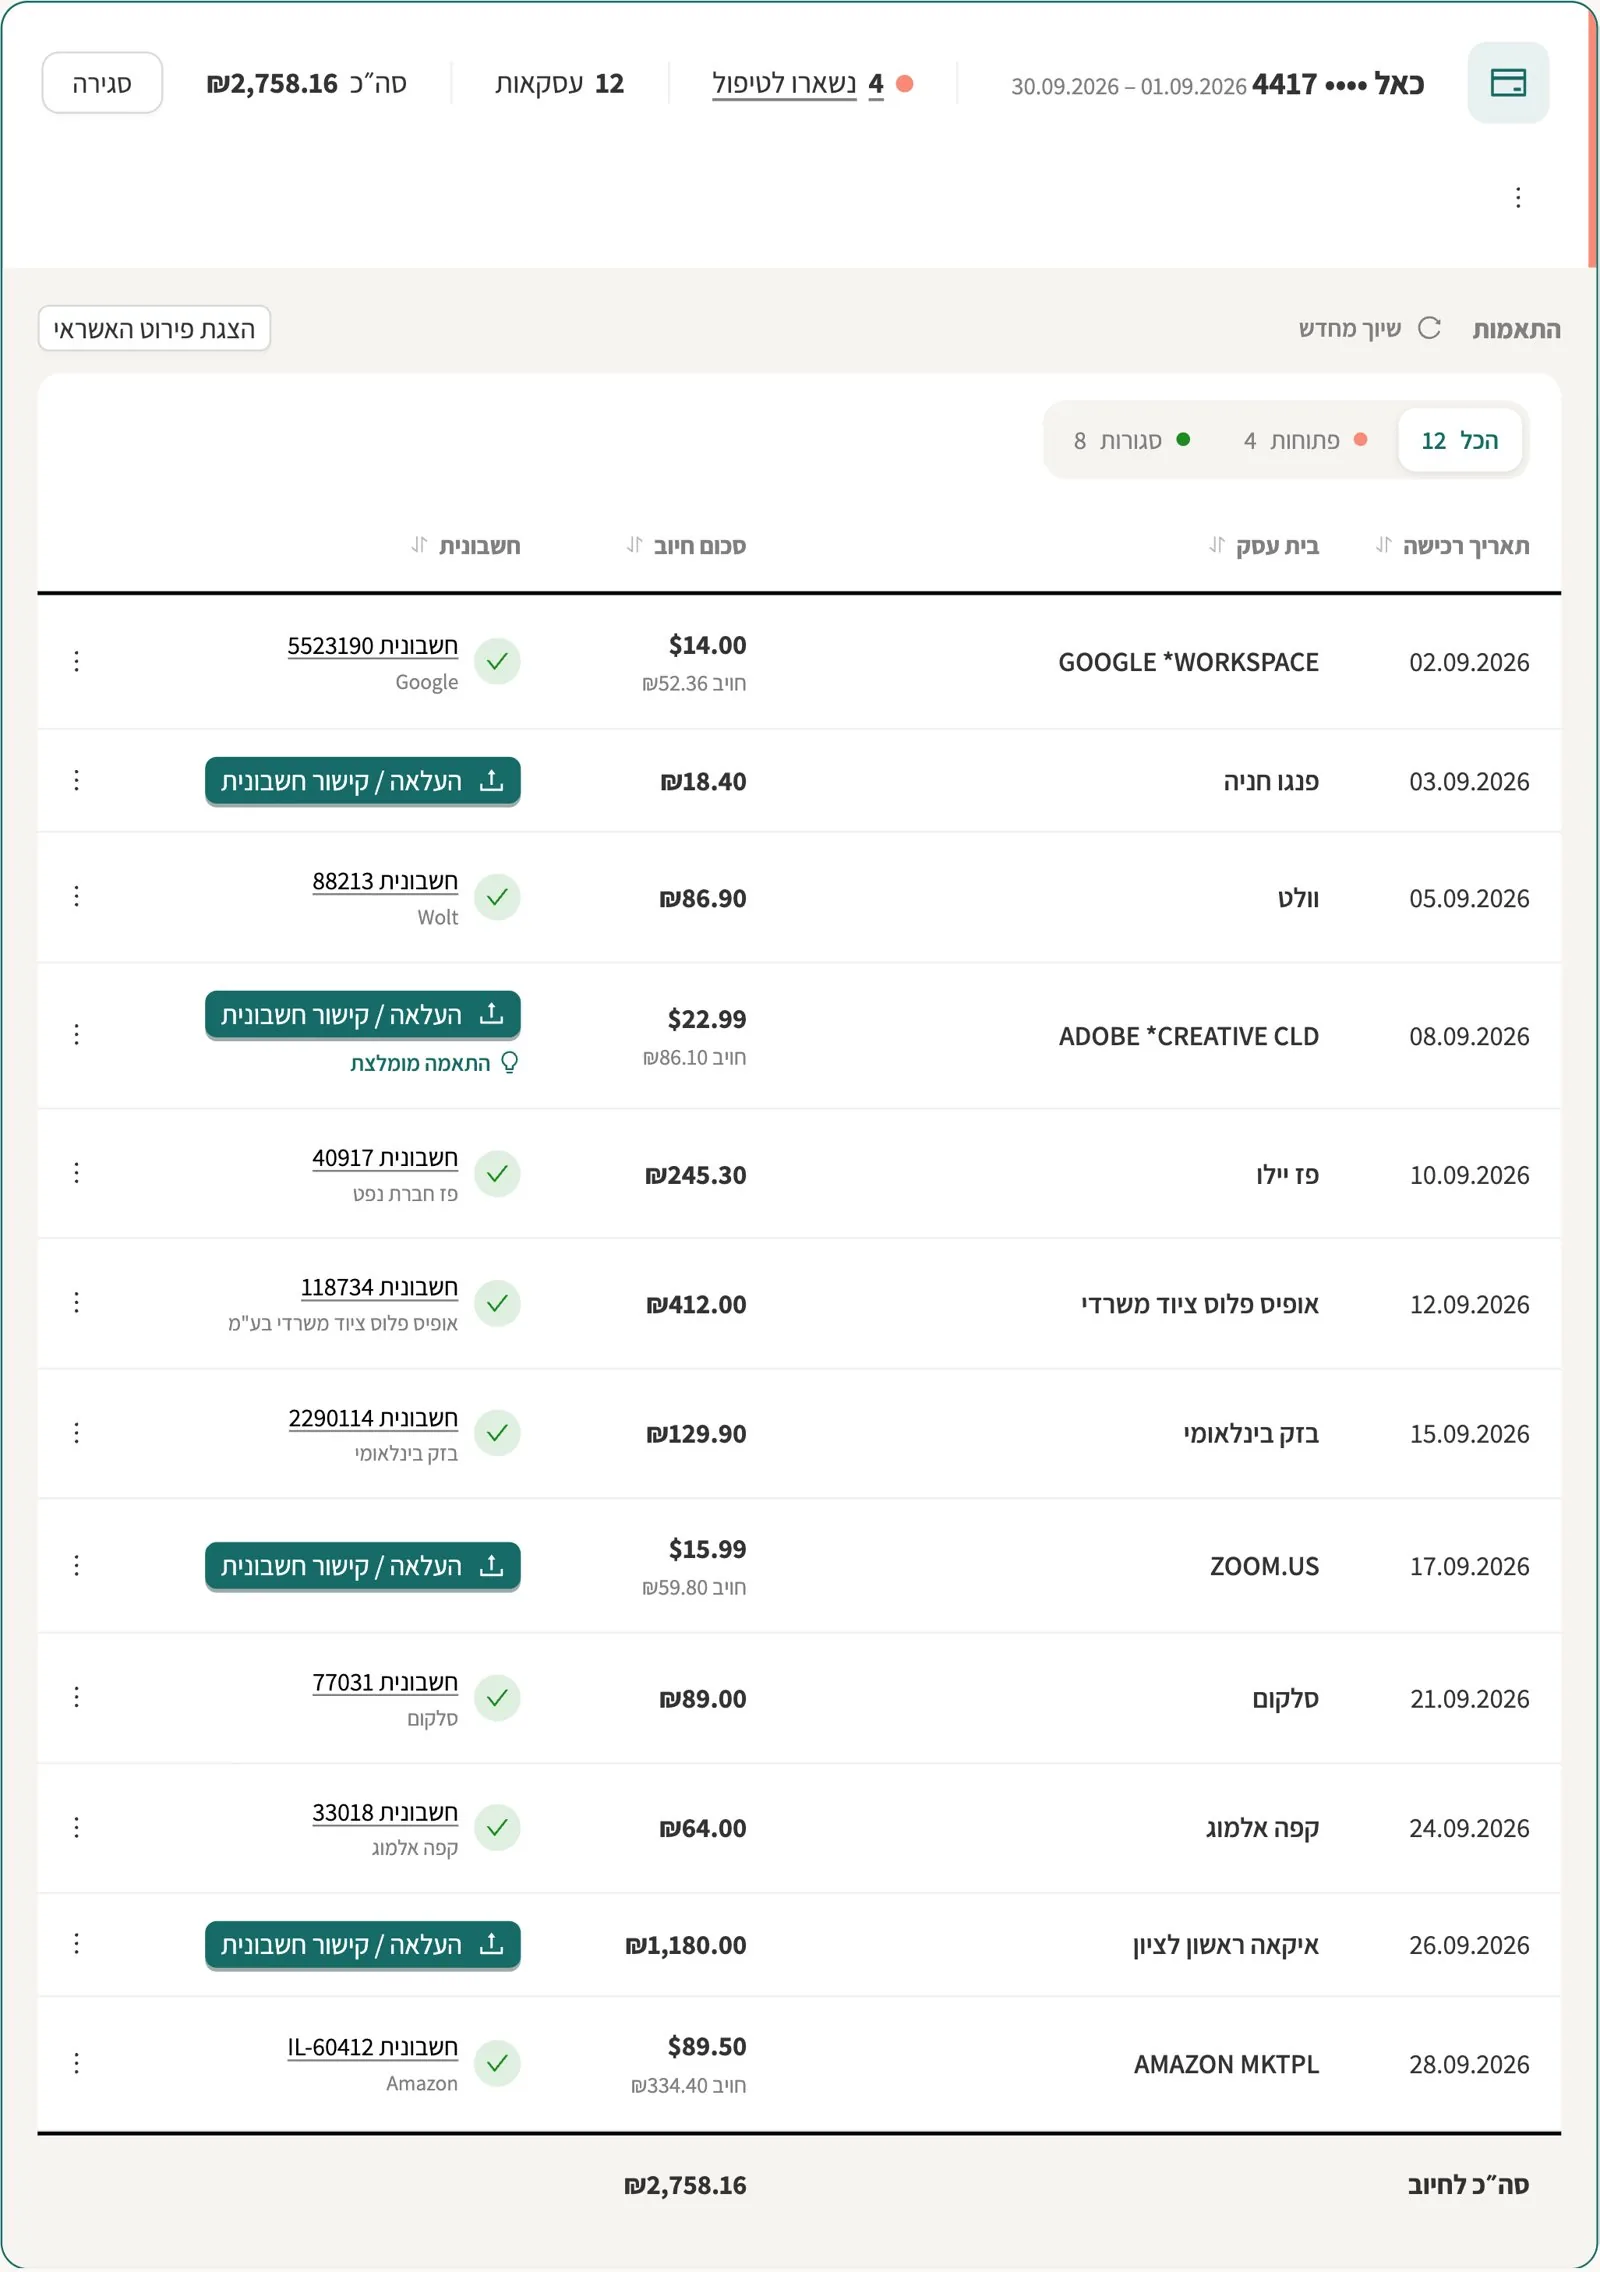Upload invoice for ADOBE *CREATIVE CLD

tap(363, 1015)
